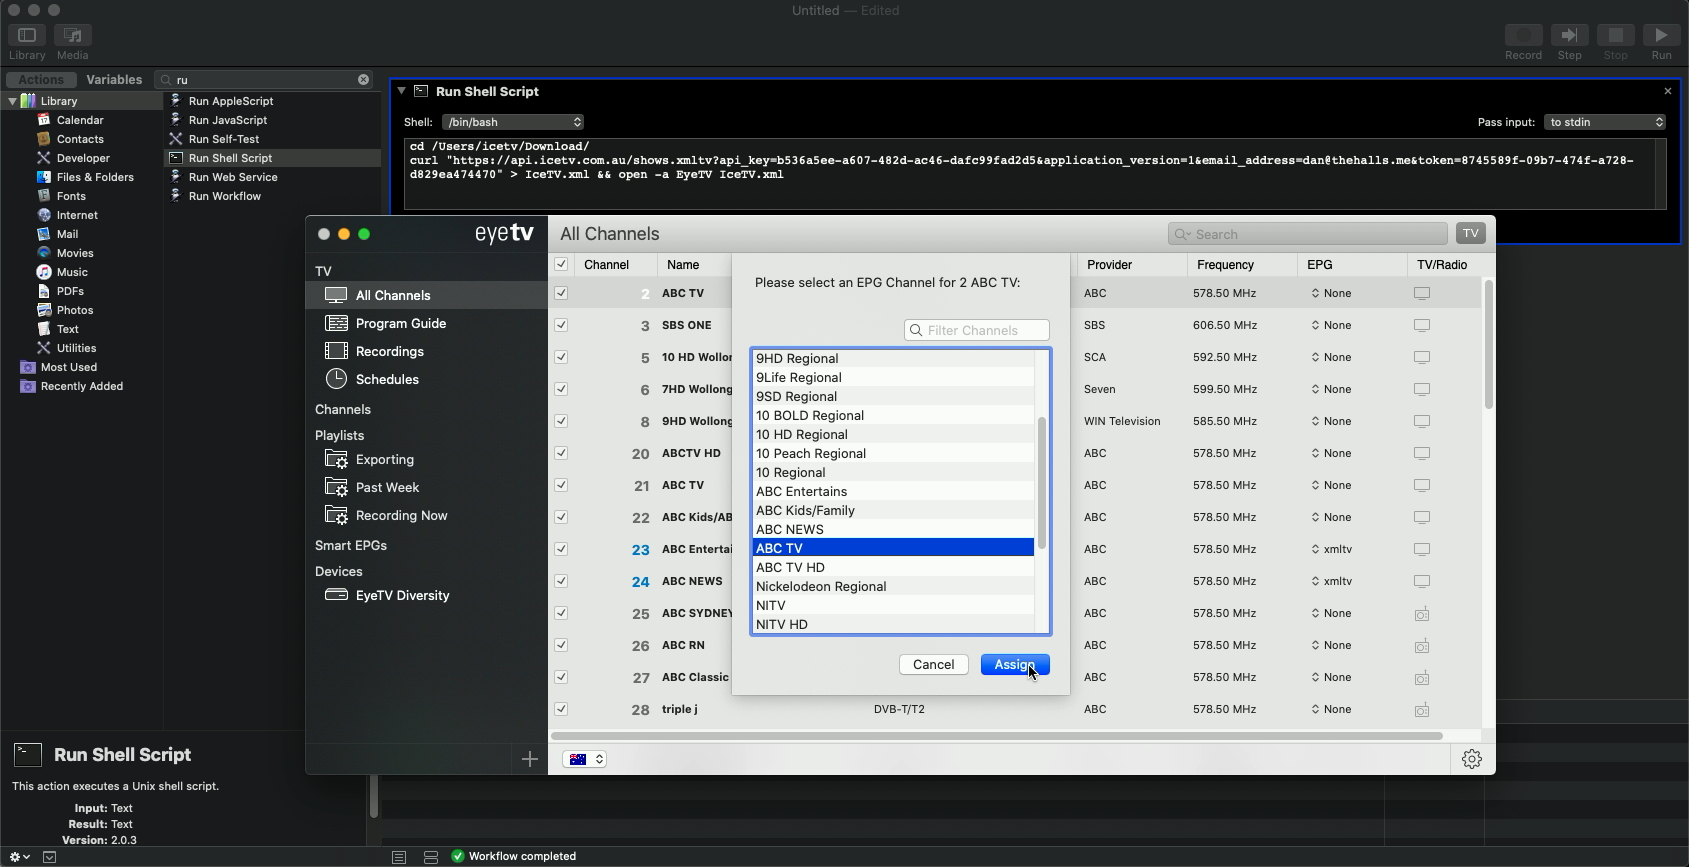Collapse the Library tree in Automator
Viewport: 1689px width, 867px height.
(12, 101)
